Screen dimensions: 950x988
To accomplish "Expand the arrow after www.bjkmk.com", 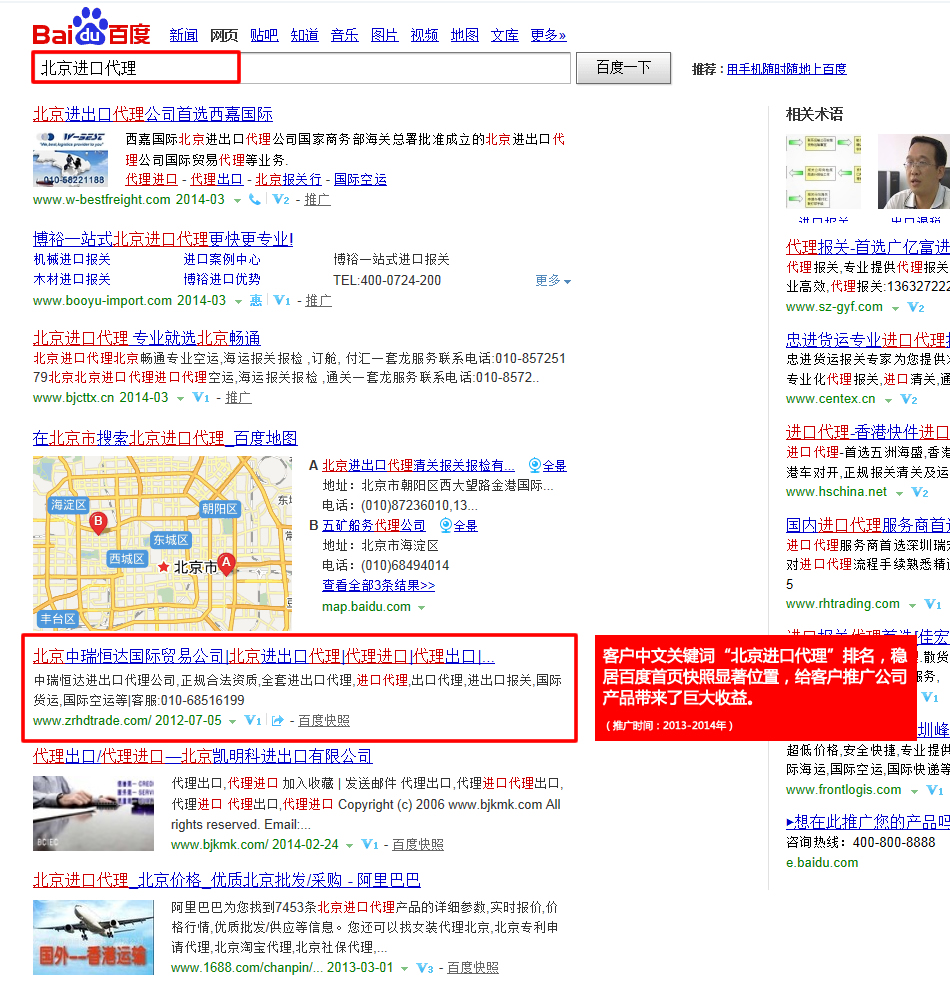I will (350, 846).
